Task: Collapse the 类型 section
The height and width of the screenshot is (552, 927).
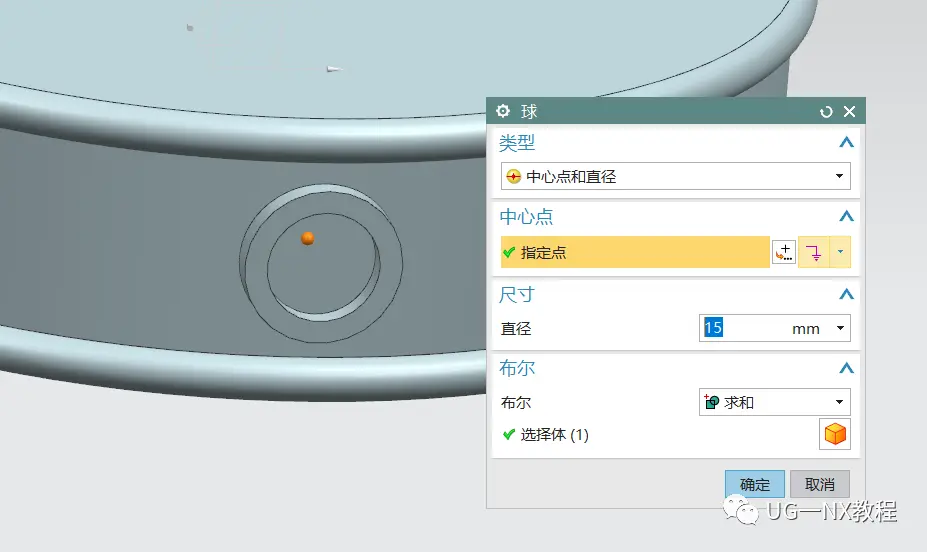Action: (x=847, y=142)
